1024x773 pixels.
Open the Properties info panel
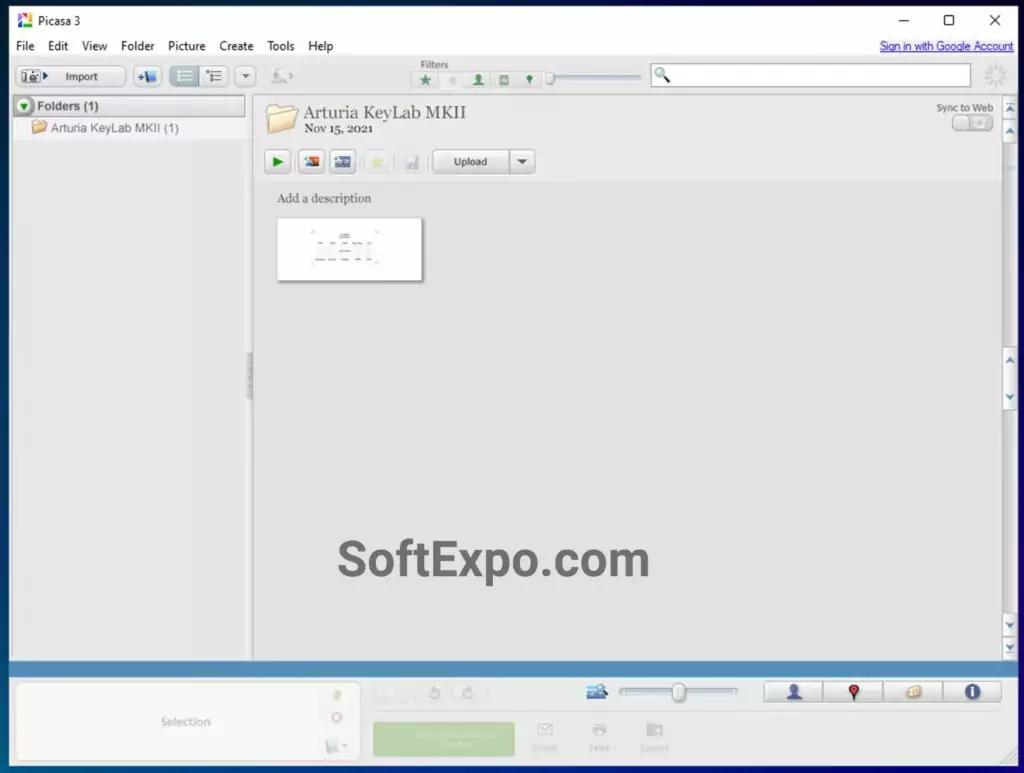tap(972, 692)
